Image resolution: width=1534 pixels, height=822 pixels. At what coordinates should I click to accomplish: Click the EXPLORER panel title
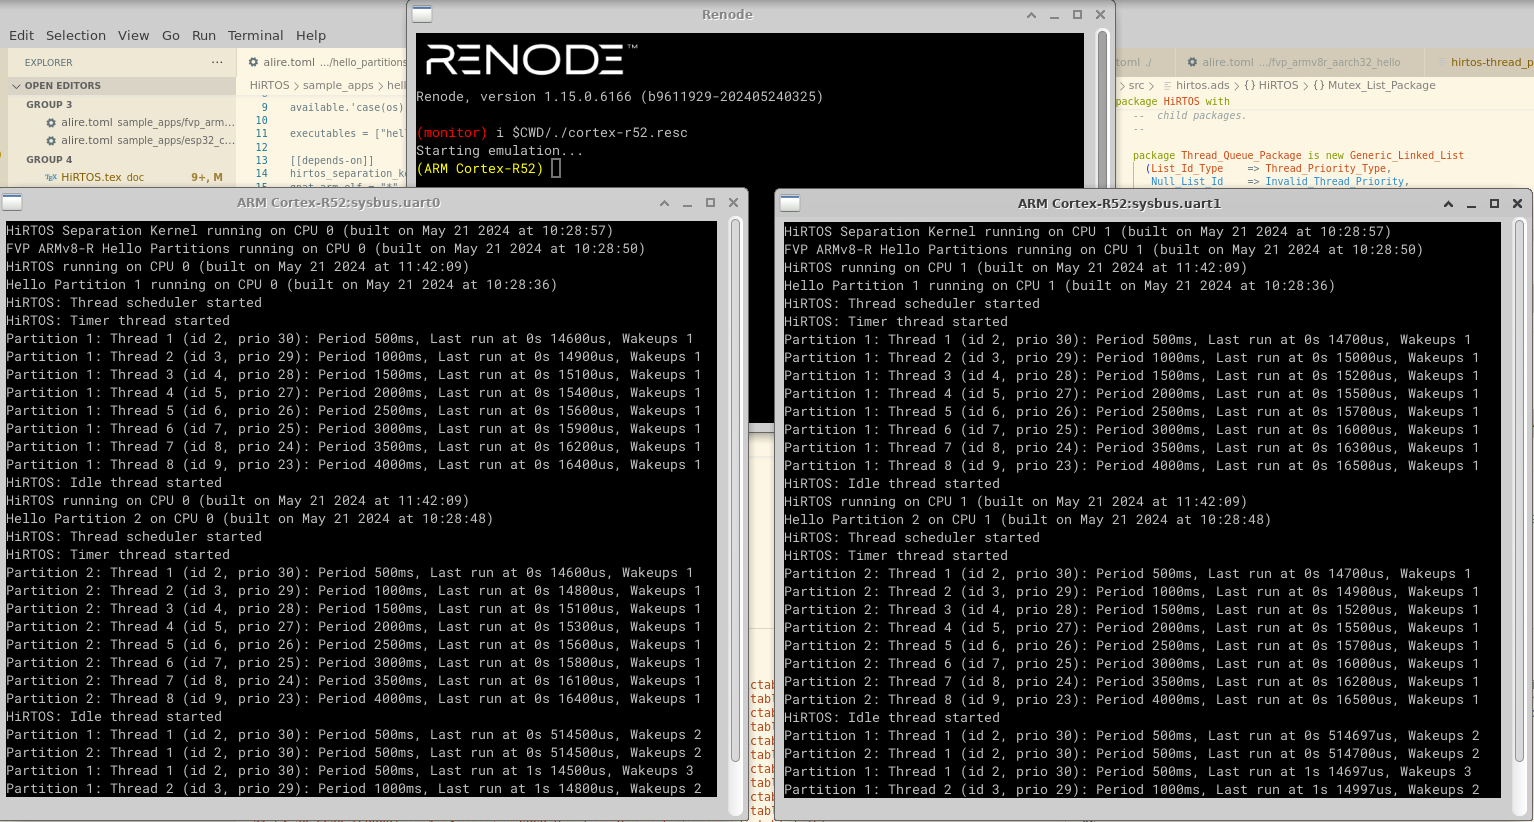click(x=48, y=62)
